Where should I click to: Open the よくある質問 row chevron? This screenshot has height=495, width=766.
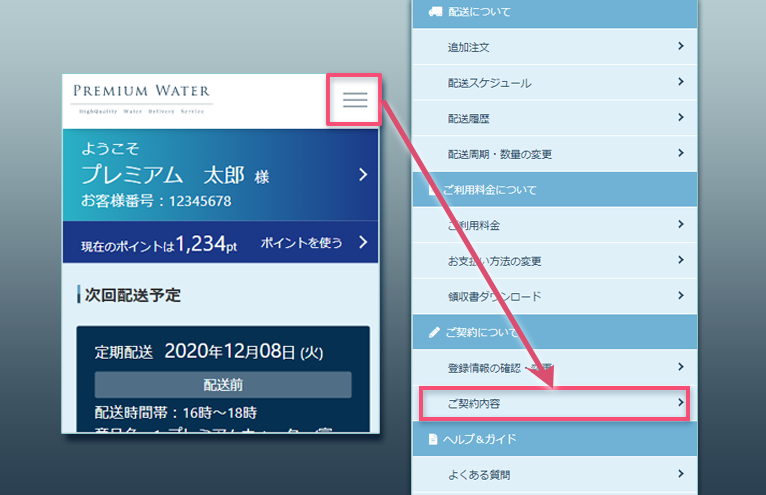(681, 473)
